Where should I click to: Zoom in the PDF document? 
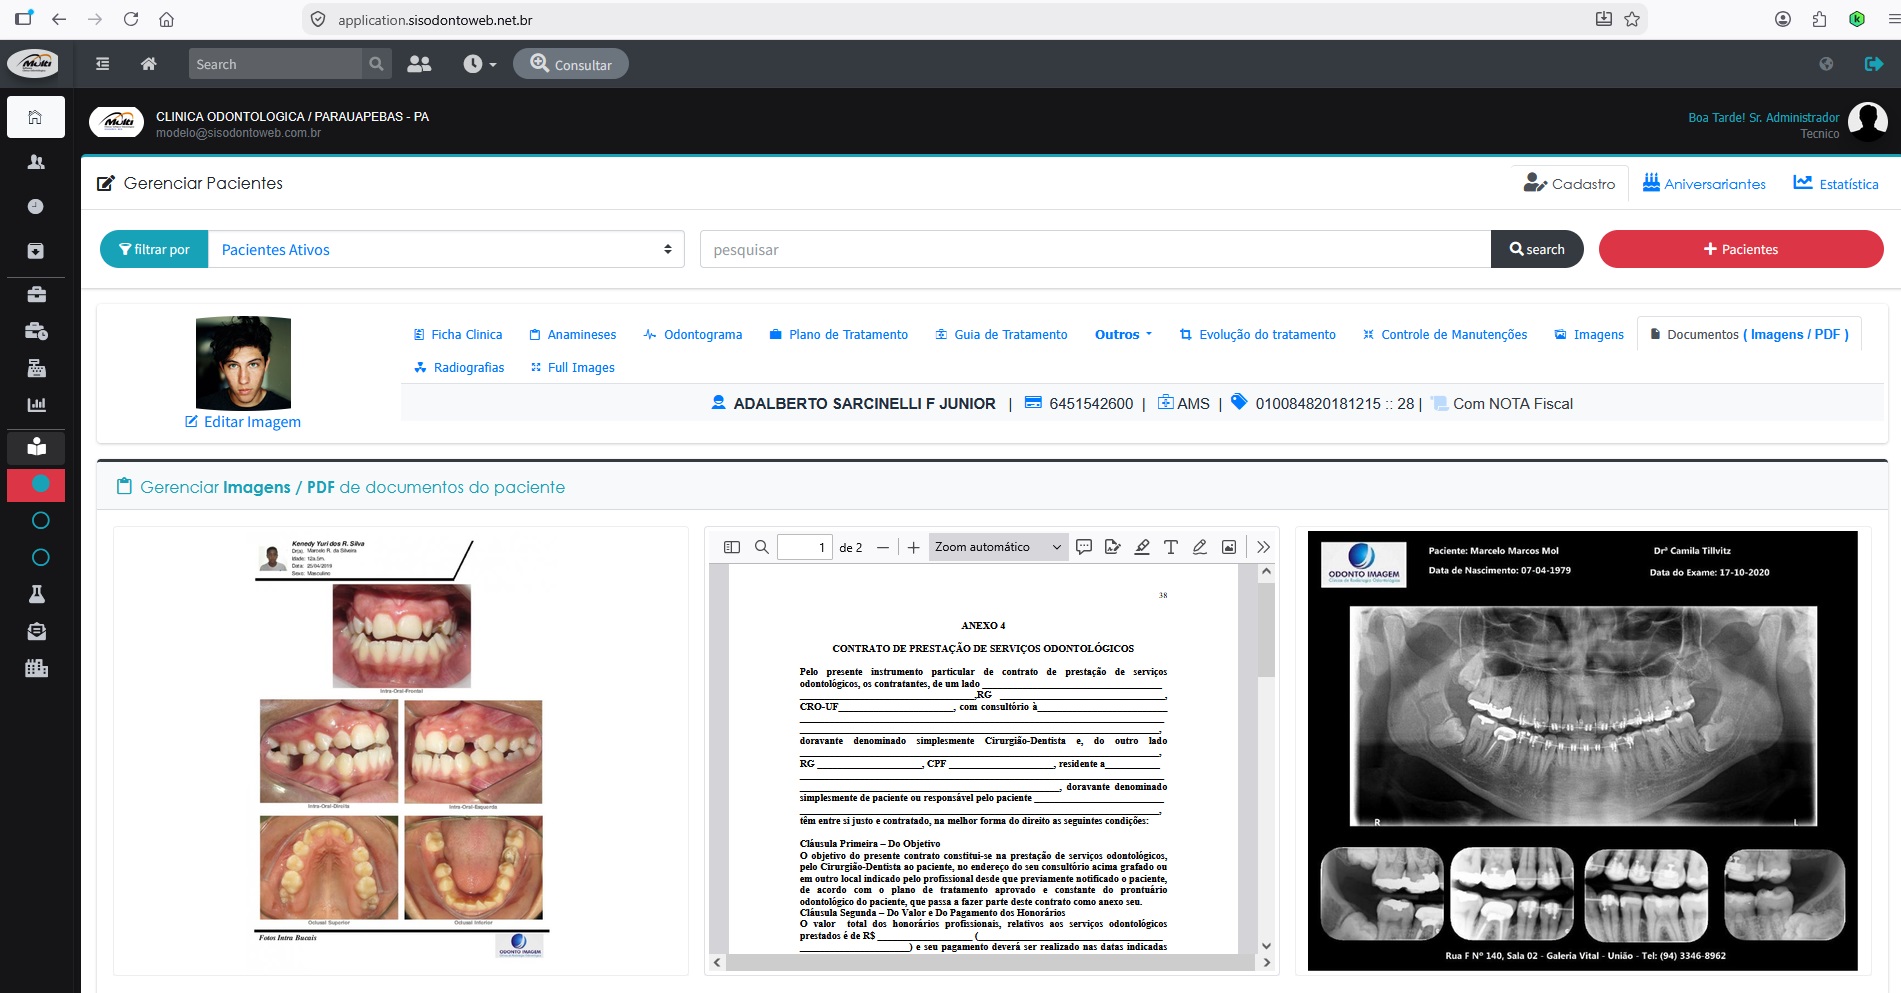coord(913,547)
